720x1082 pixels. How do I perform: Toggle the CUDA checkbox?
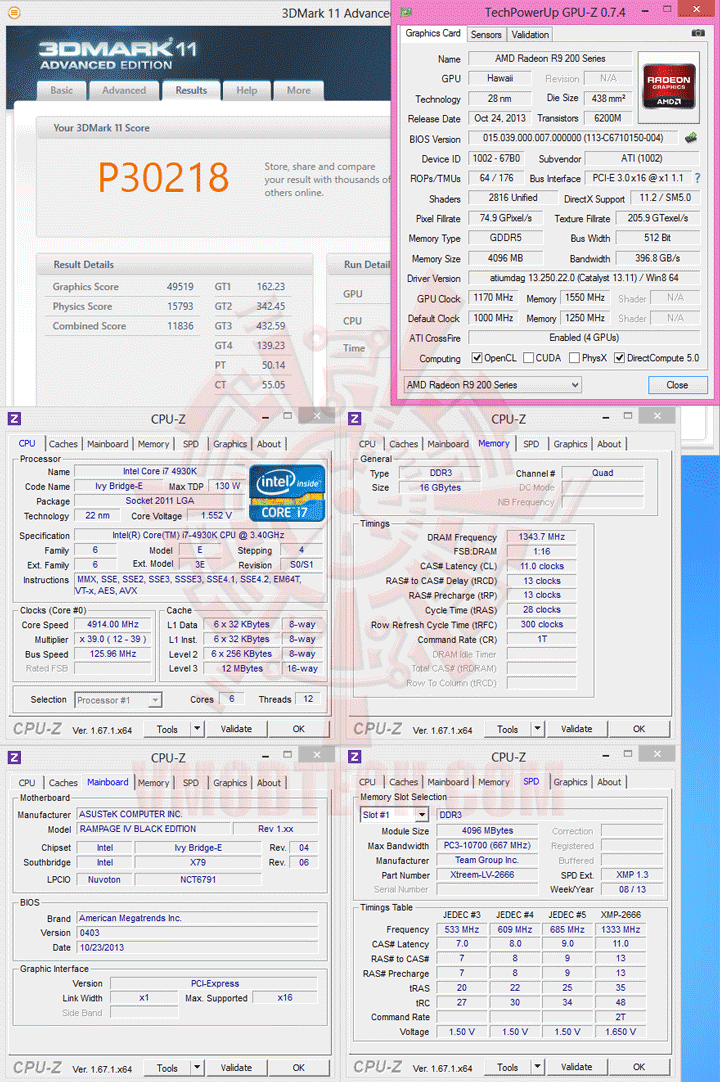[528, 357]
